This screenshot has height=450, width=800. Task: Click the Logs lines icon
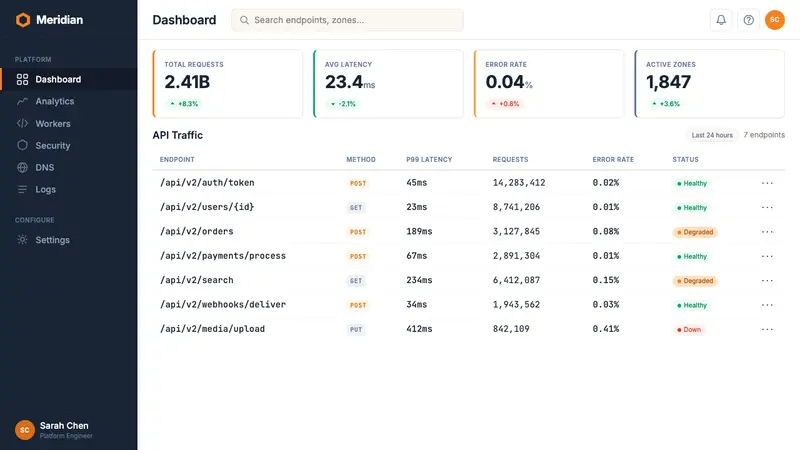(x=22, y=189)
